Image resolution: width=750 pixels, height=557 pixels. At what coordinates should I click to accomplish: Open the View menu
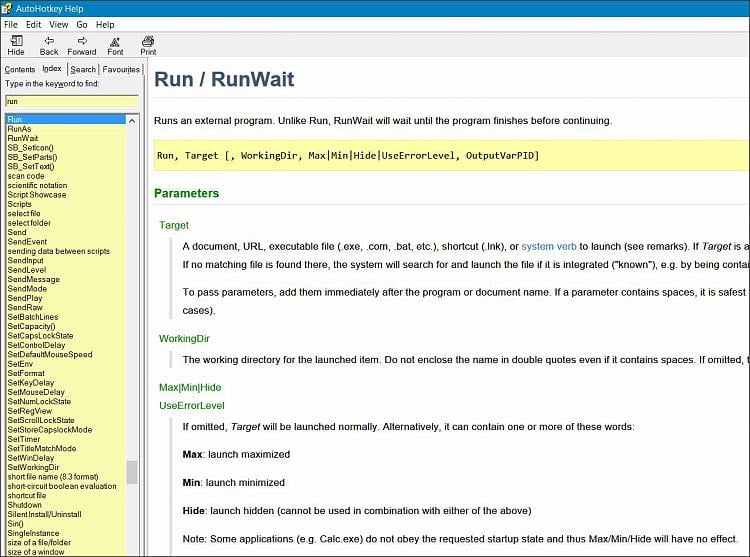(58, 24)
